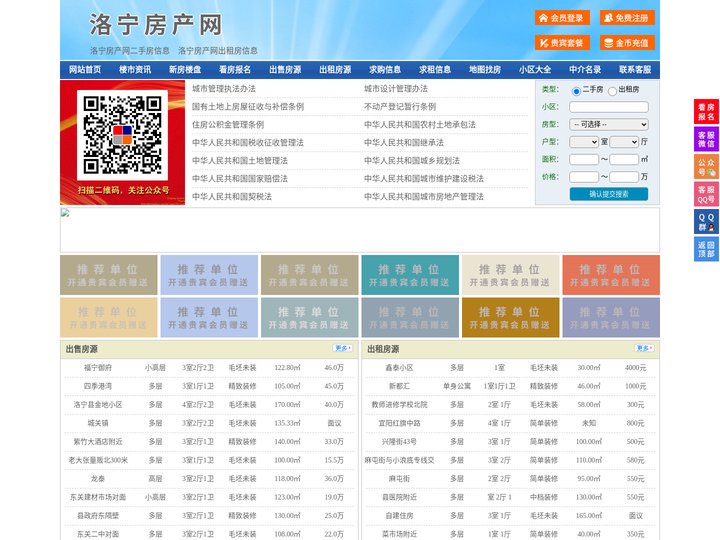Click the 会员登录 member login button

(x=562, y=18)
